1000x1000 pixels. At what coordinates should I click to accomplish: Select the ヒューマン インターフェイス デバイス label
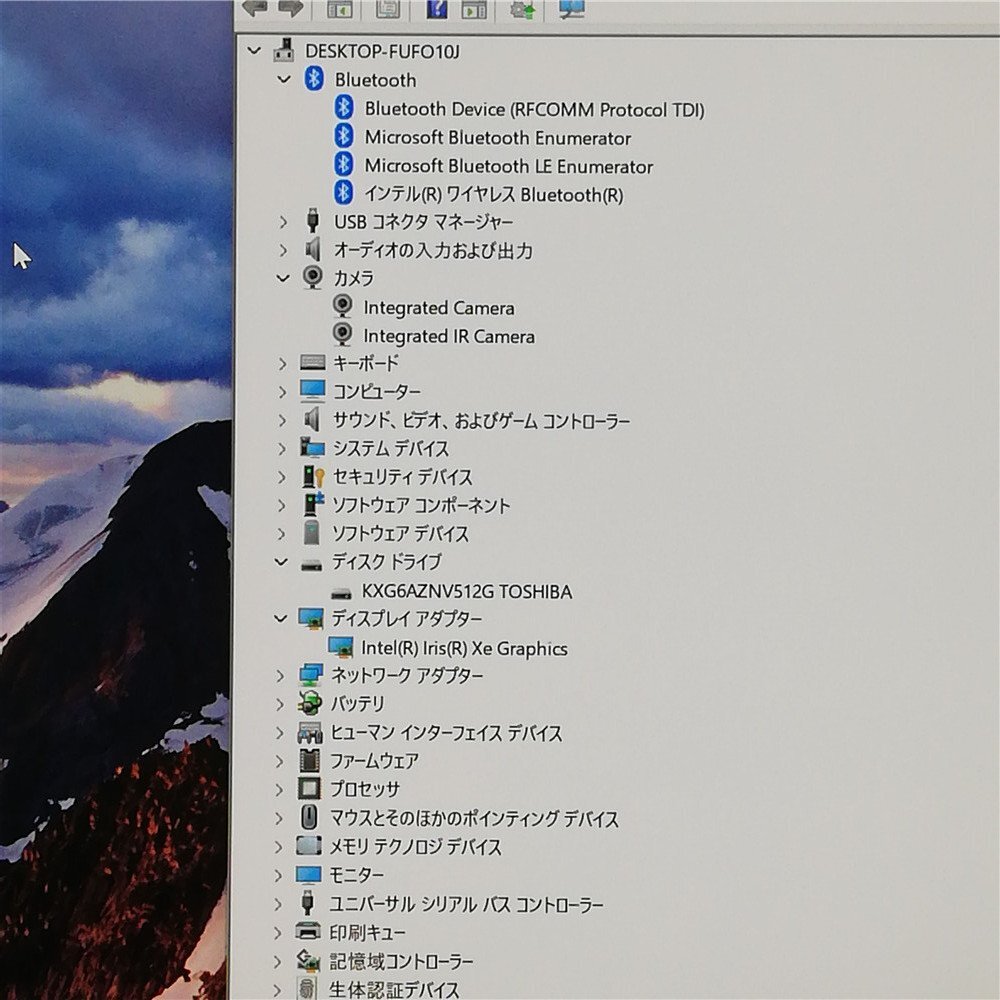446,733
